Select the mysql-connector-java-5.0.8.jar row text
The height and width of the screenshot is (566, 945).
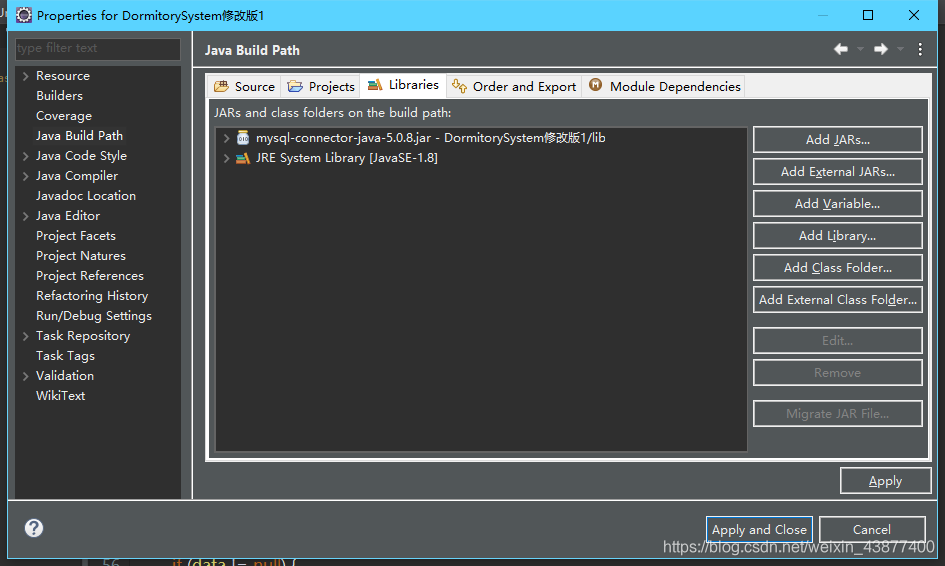(430, 138)
